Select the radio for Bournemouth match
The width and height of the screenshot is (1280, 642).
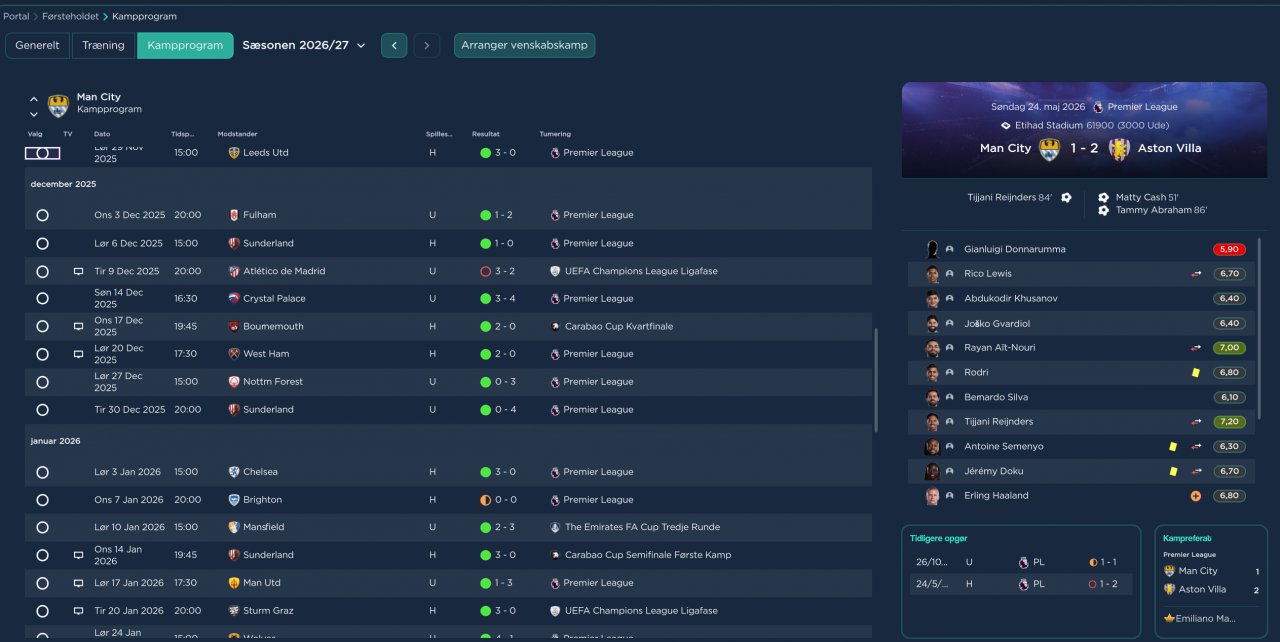pyautogui.click(x=42, y=326)
